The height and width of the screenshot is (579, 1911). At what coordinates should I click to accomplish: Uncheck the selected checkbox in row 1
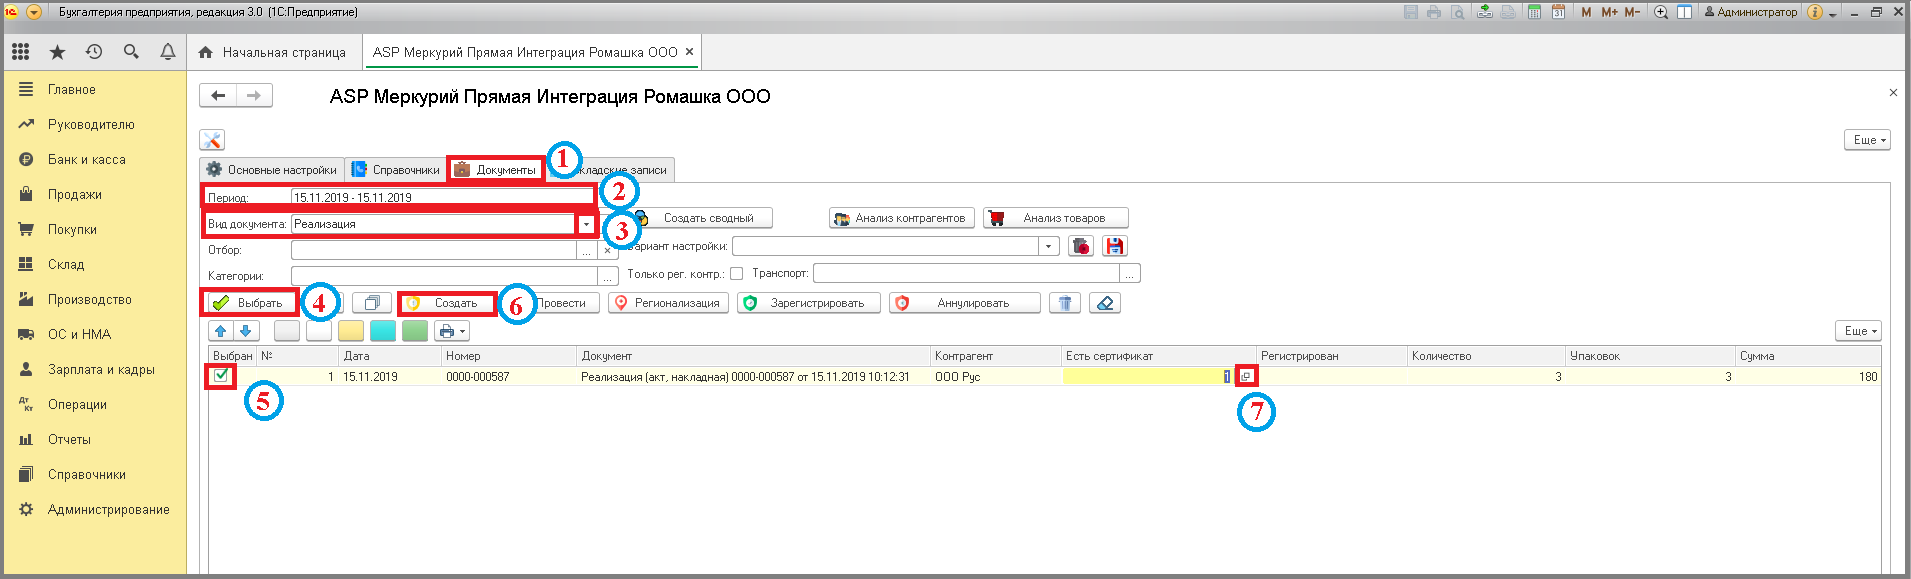coord(221,376)
